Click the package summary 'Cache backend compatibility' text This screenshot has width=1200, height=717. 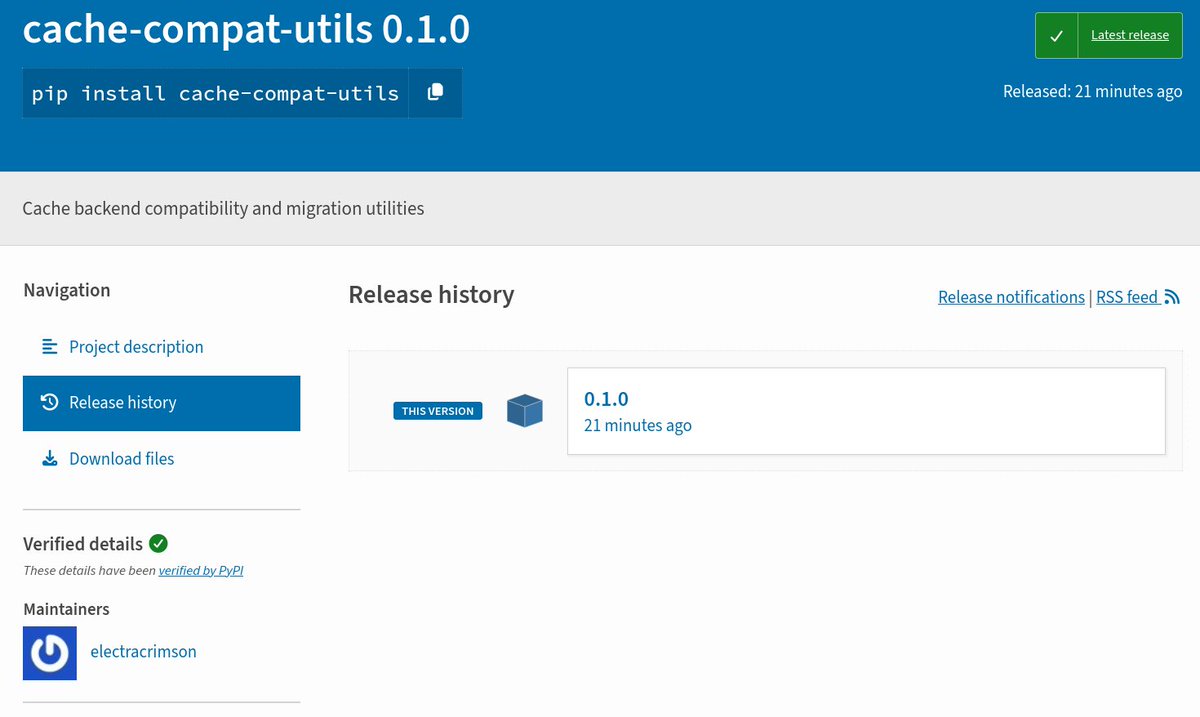coord(223,209)
